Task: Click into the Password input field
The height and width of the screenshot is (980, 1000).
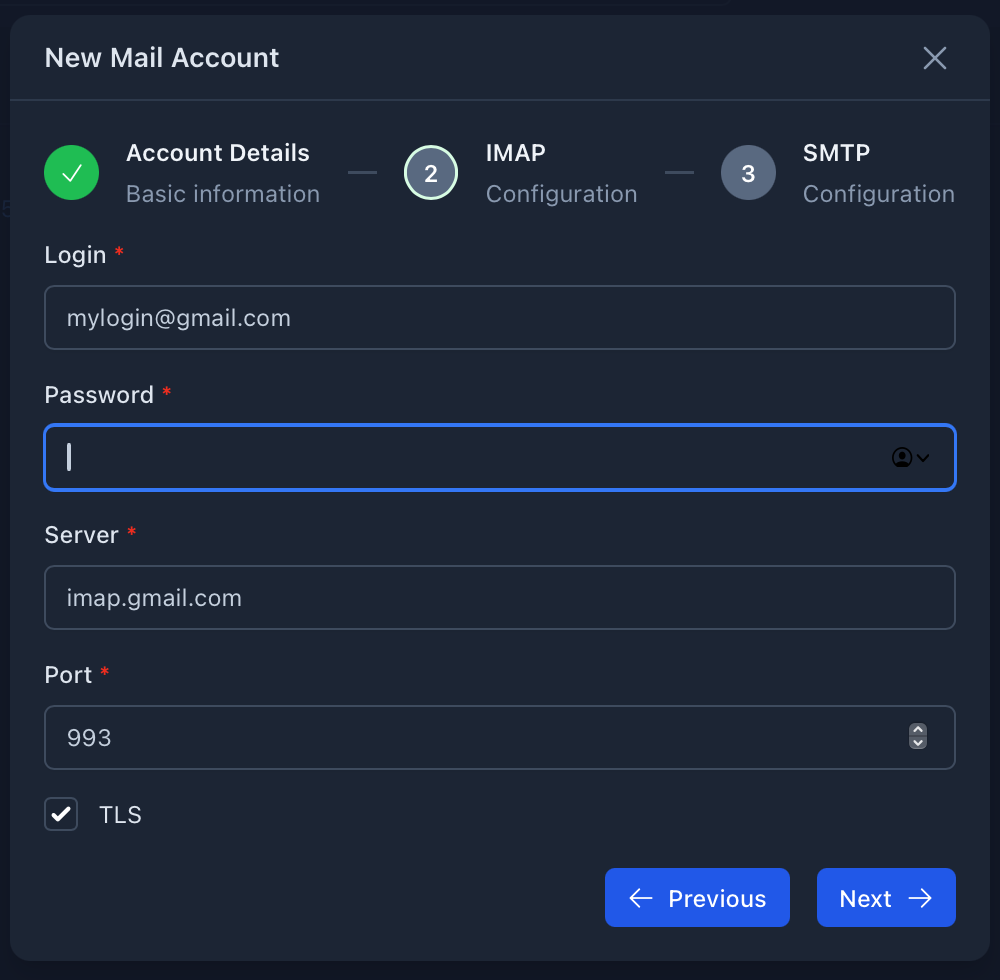Action: click(500, 457)
